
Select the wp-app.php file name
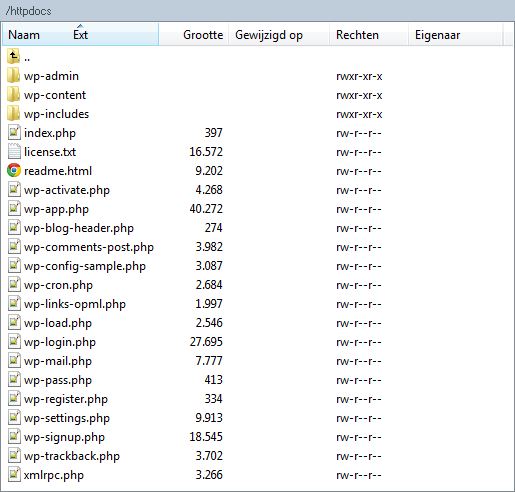[x=56, y=209]
